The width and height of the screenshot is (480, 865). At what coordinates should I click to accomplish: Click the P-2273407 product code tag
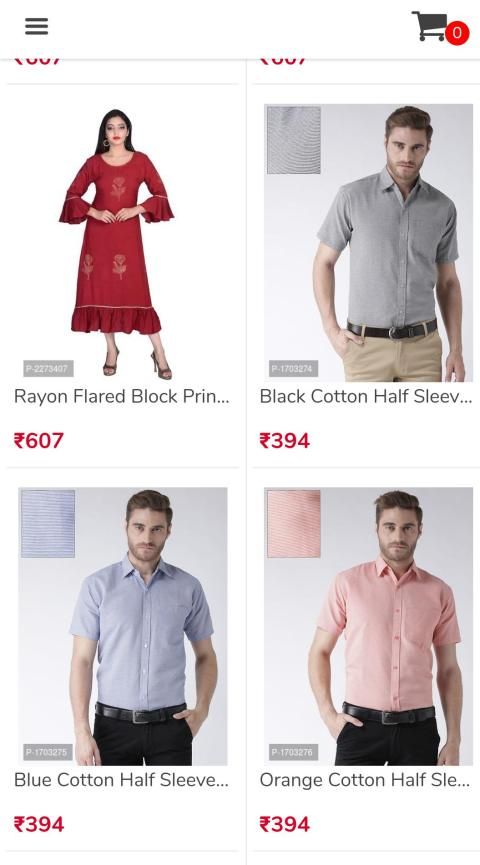[x=48, y=369]
